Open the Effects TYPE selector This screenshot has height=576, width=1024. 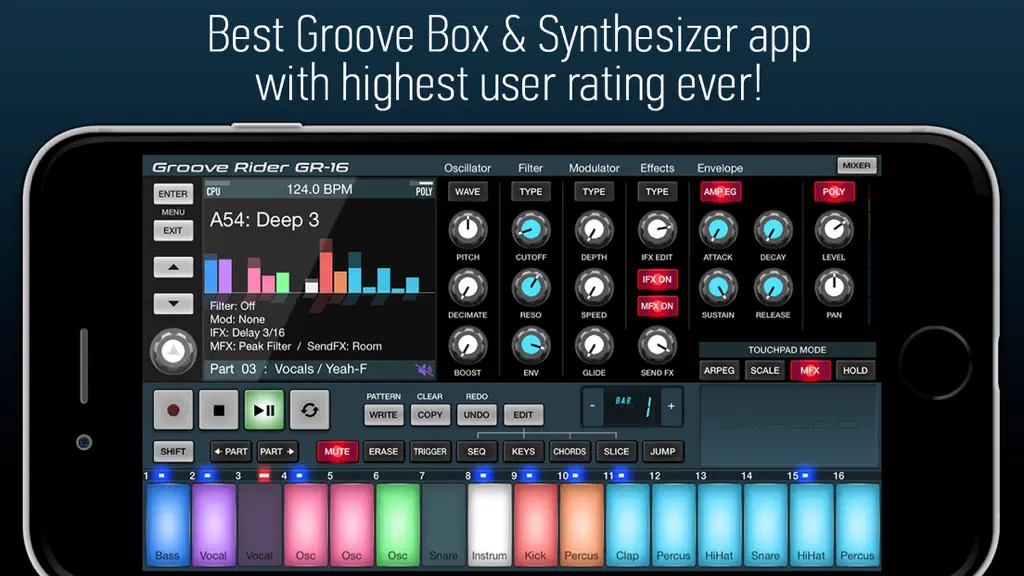[x=657, y=191]
